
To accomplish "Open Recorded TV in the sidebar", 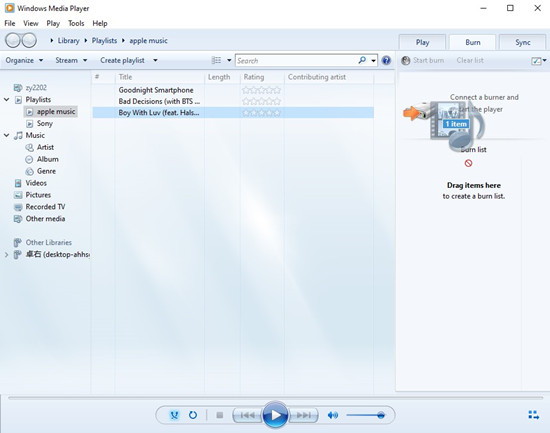I will (39, 207).
